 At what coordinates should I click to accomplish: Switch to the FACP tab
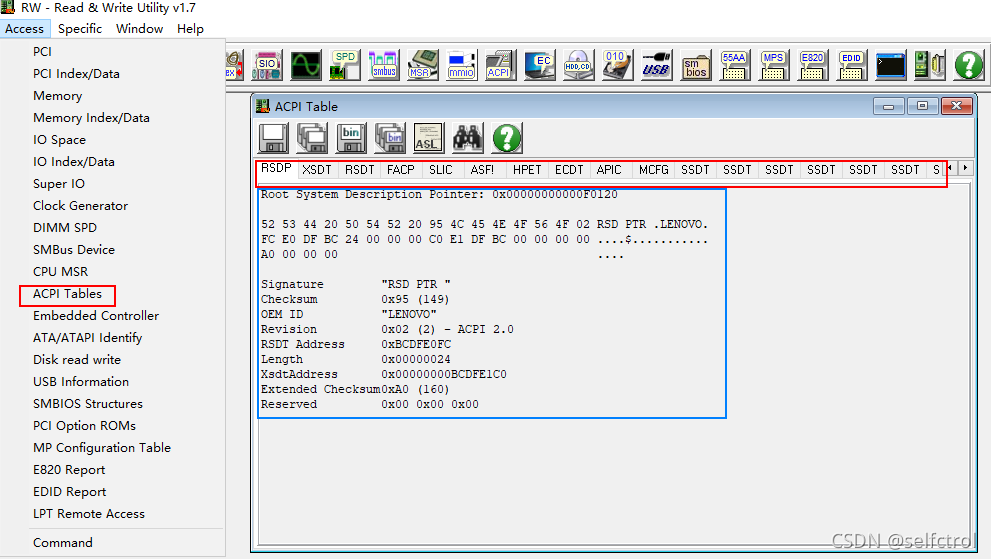[401, 169]
